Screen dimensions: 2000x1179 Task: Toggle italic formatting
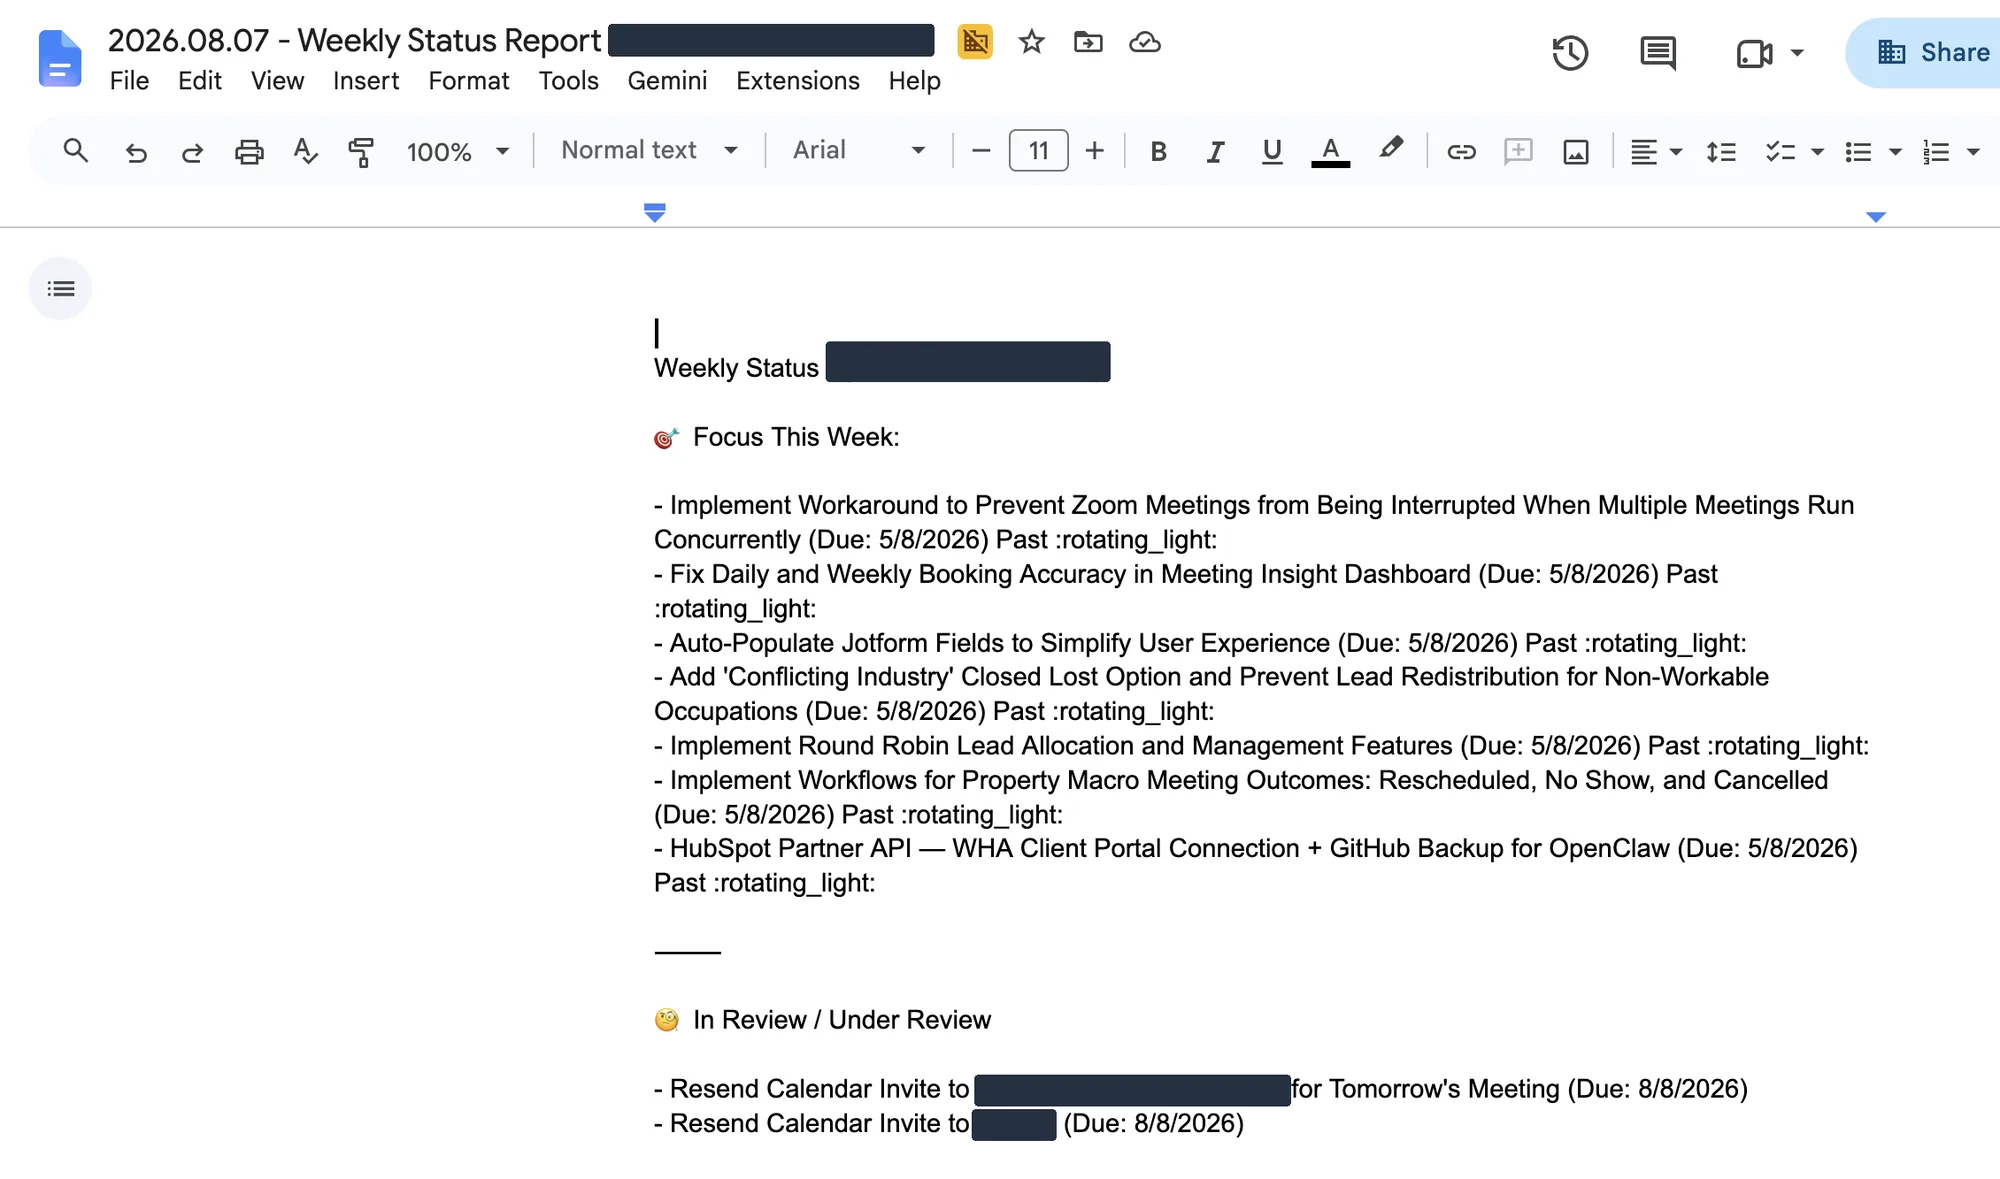pos(1215,151)
